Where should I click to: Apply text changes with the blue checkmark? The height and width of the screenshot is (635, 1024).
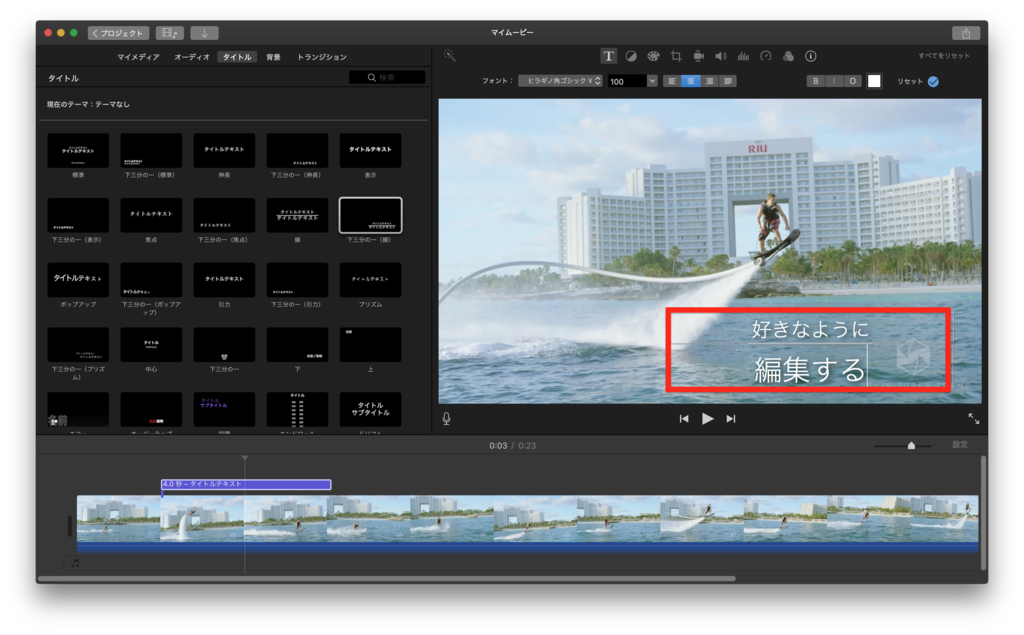pos(933,82)
